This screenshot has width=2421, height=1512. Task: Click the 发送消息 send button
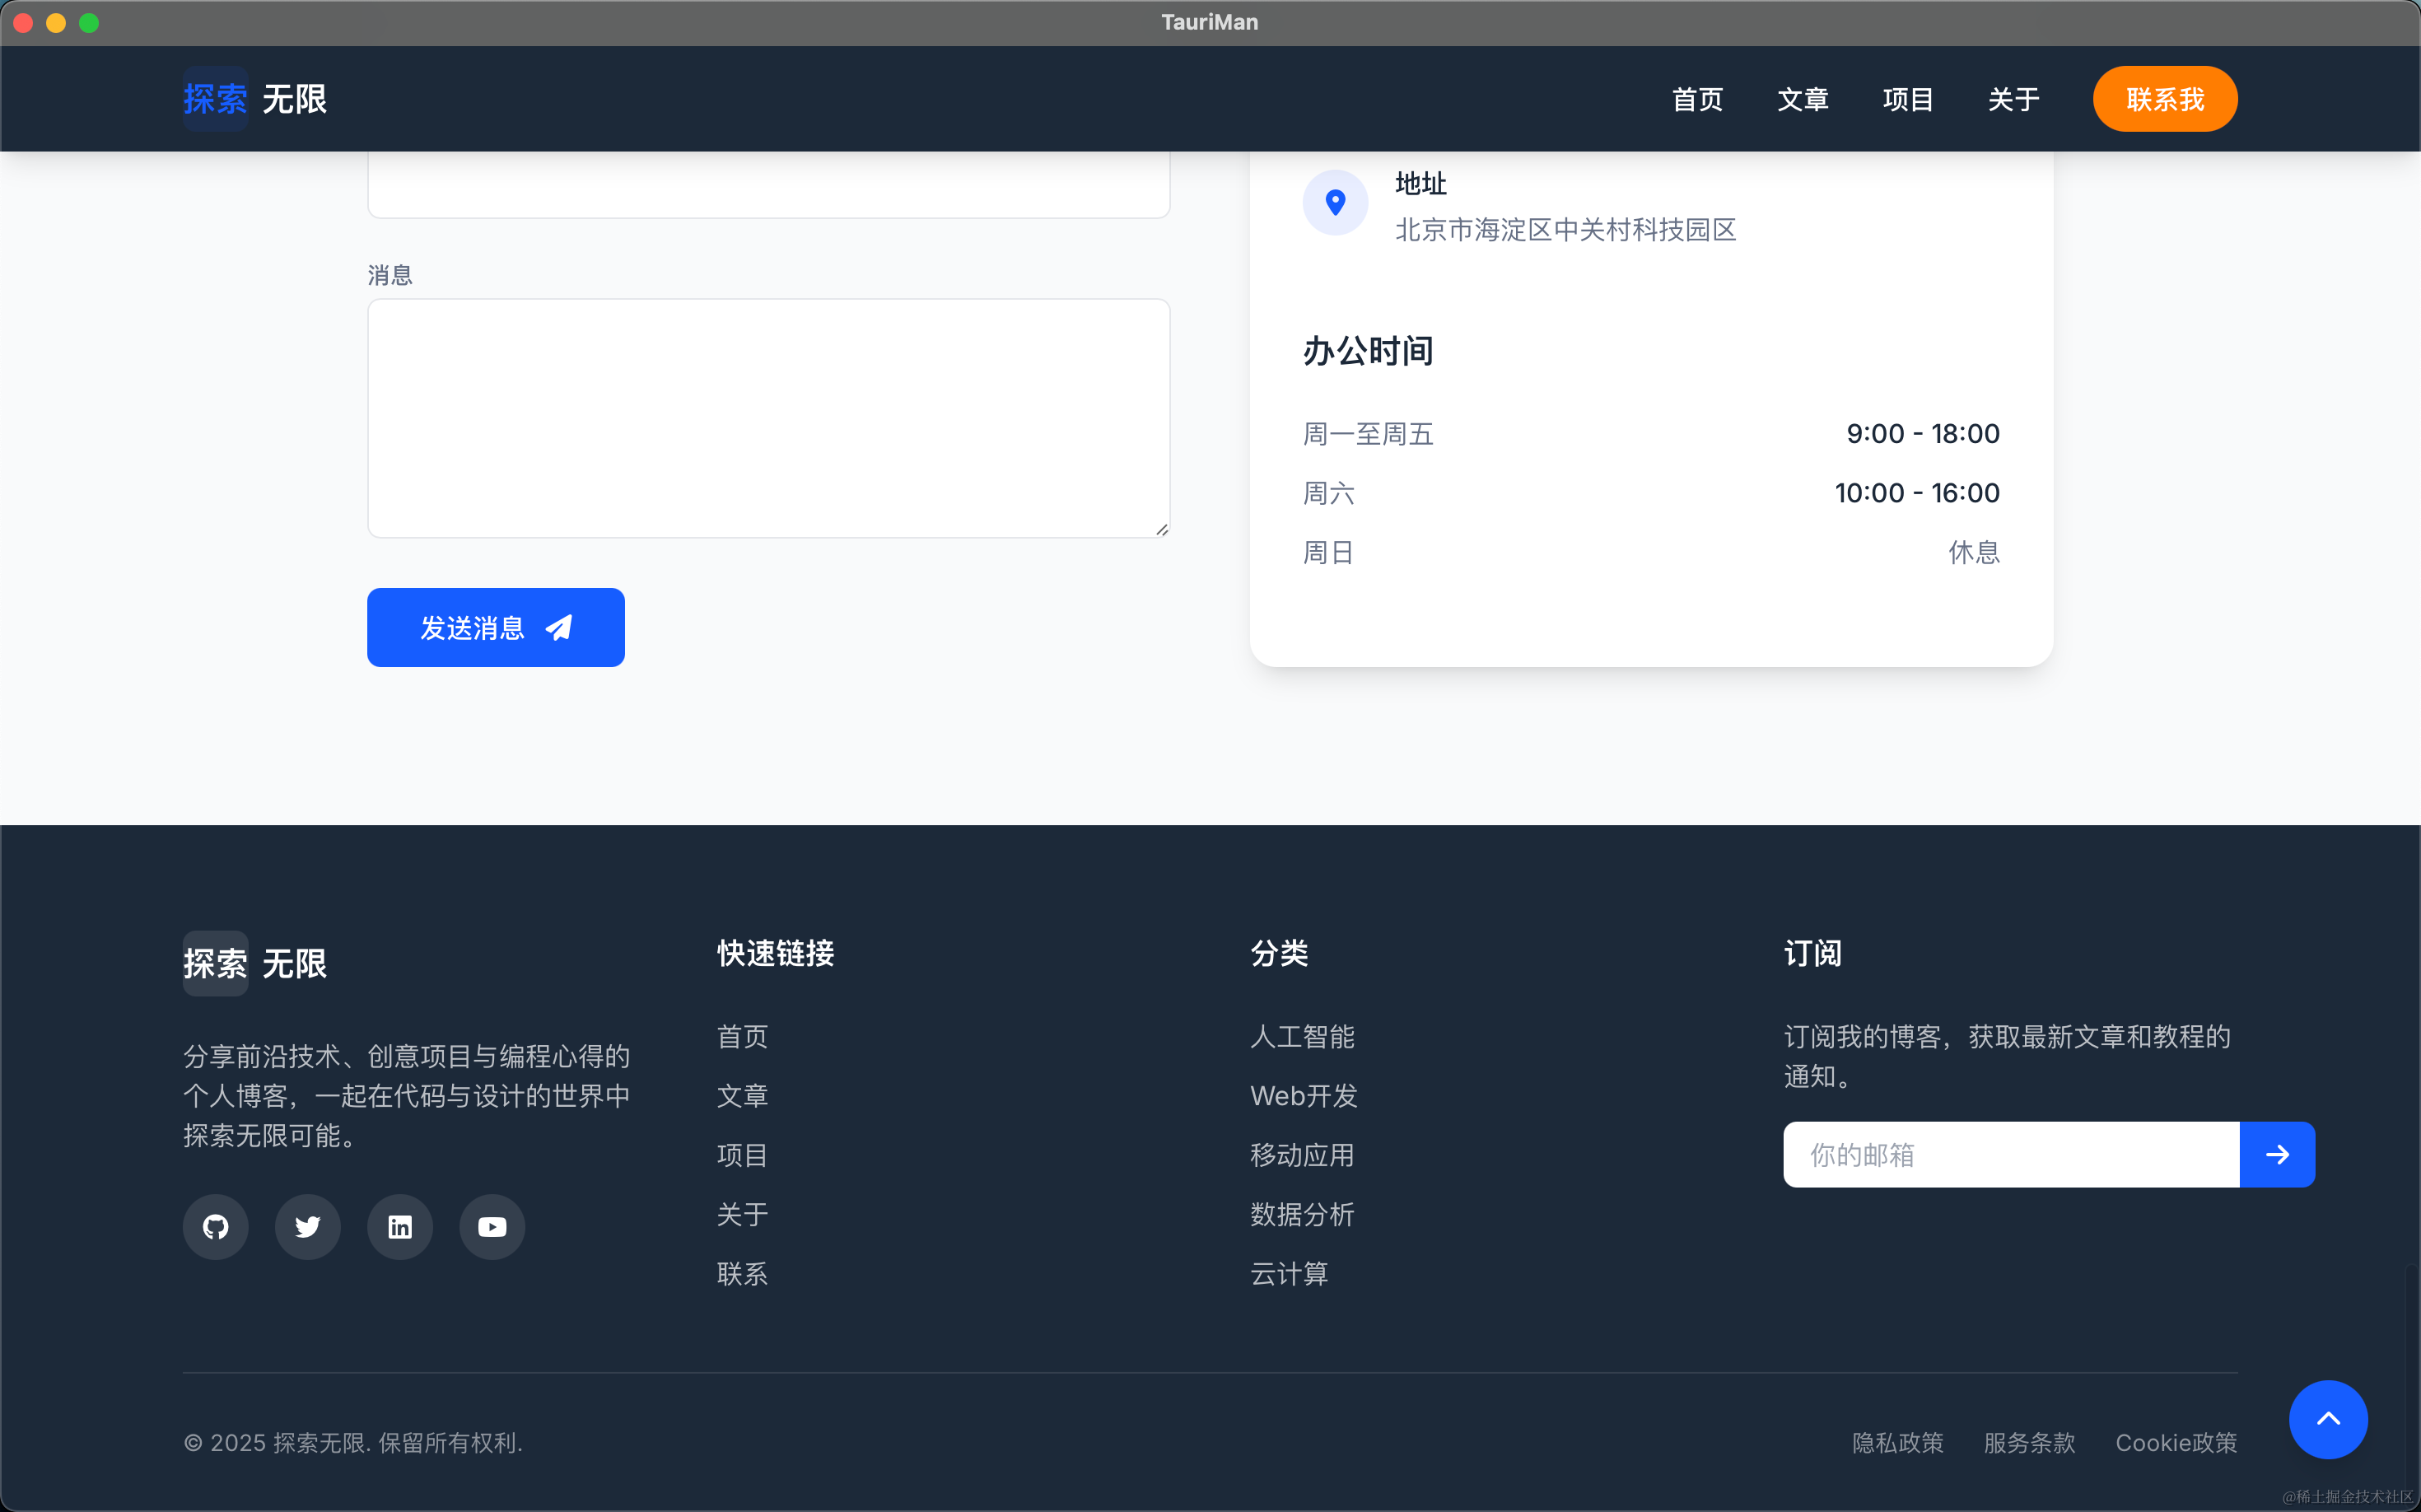pyautogui.click(x=495, y=628)
